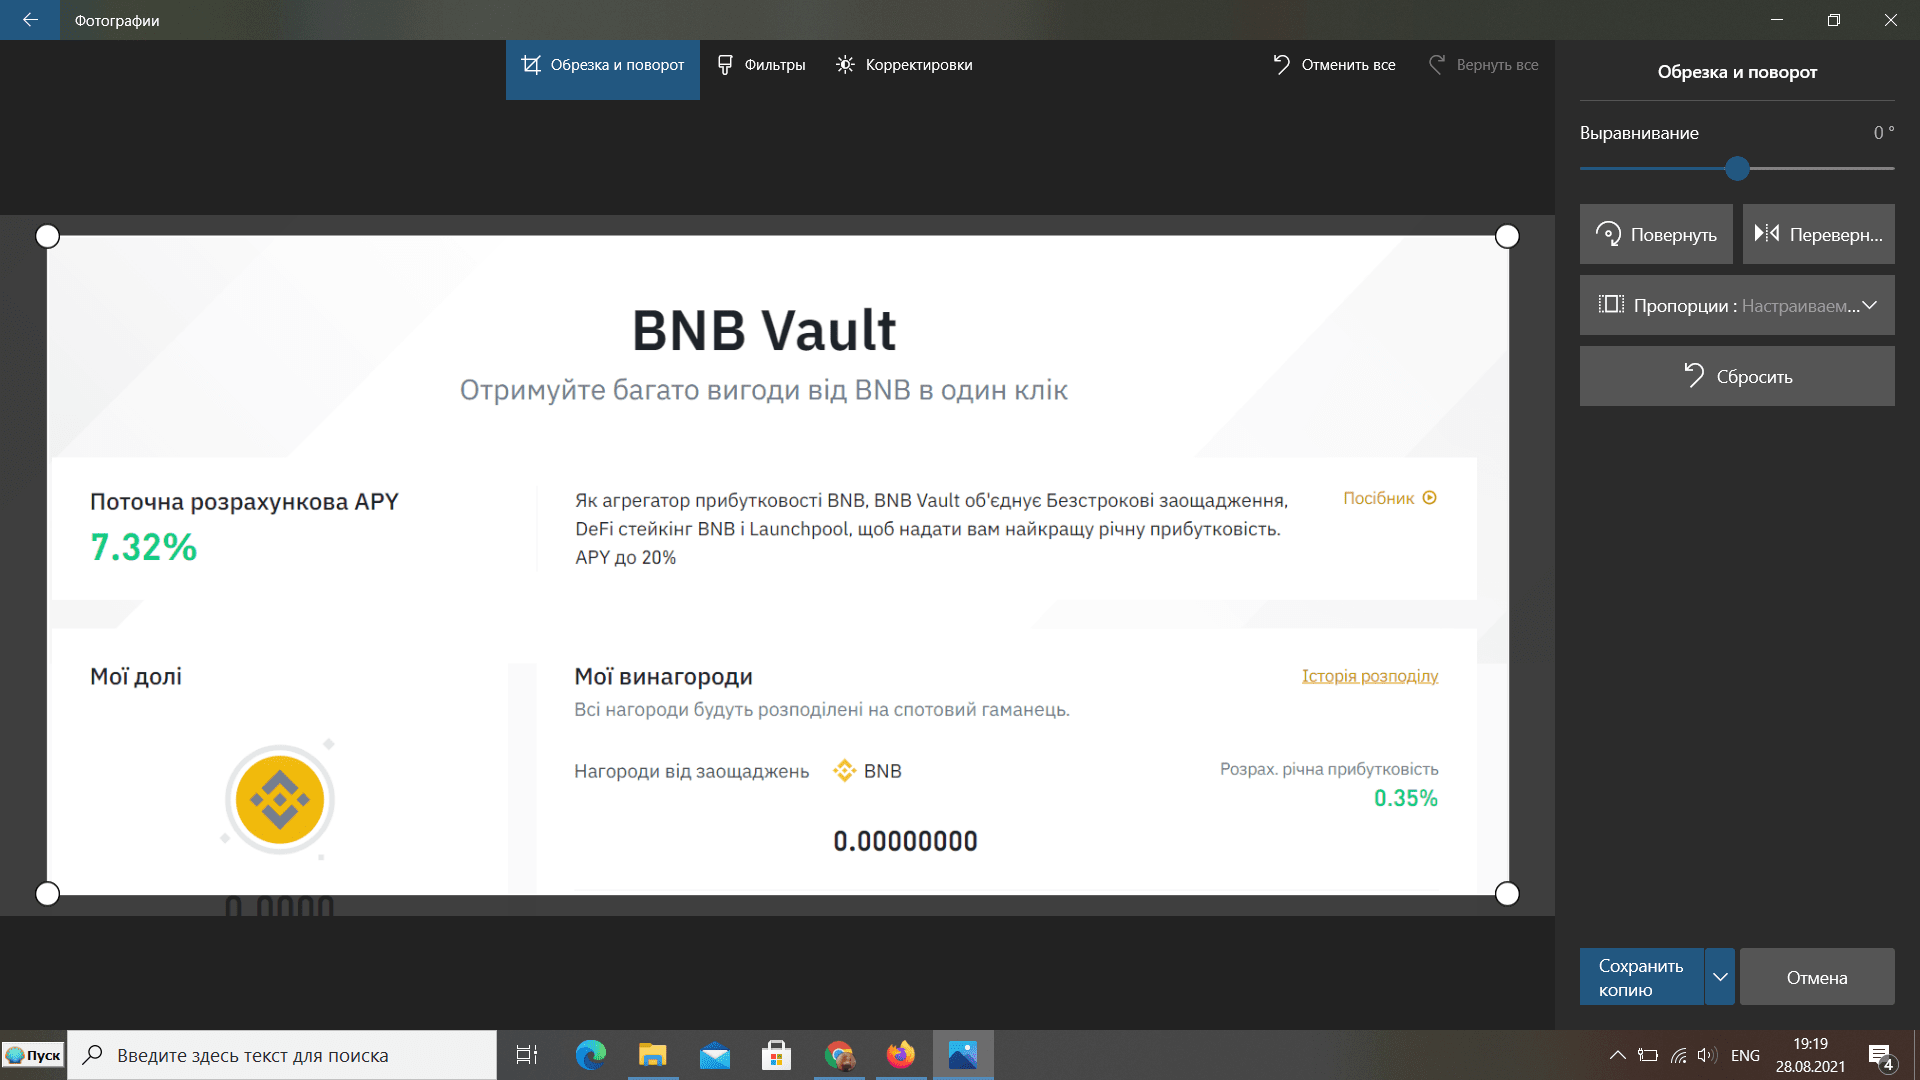Open the notification center icon
Image resolution: width=1920 pixels, height=1080 pixels.
tap(1881, 1055)
